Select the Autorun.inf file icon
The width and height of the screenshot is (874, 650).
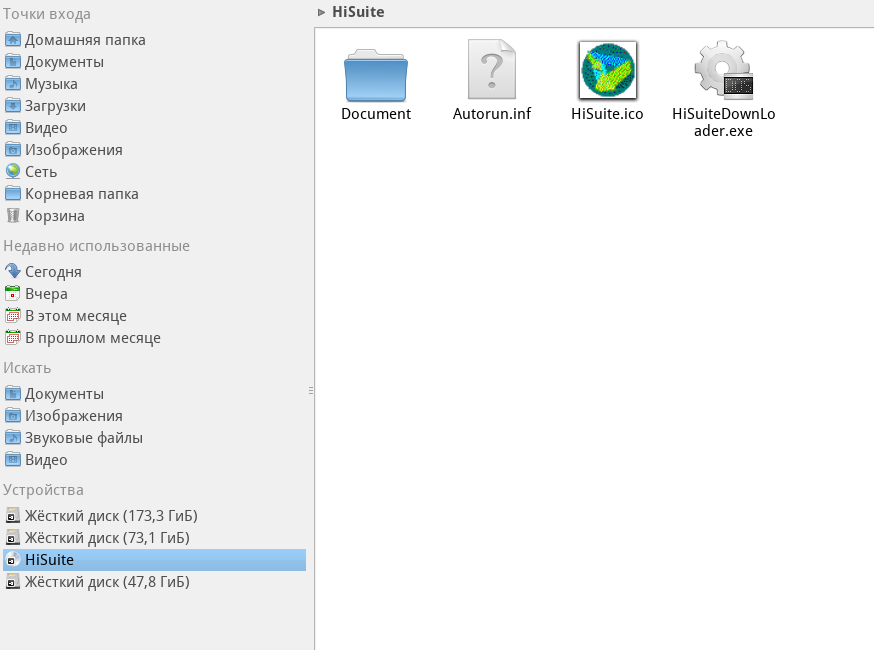click(492, 69)
